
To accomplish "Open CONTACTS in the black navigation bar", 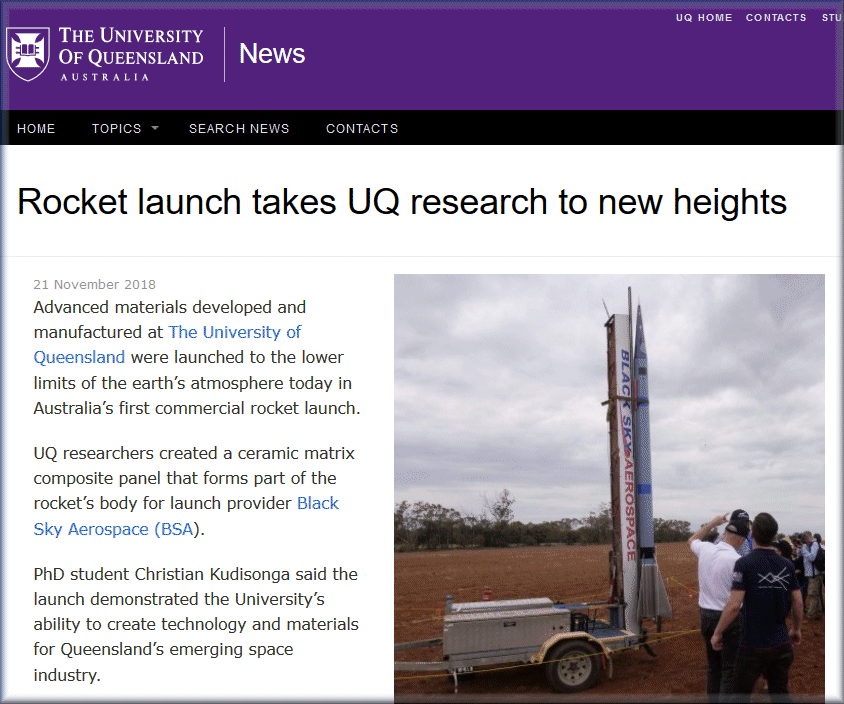I will tap(362, 129).
